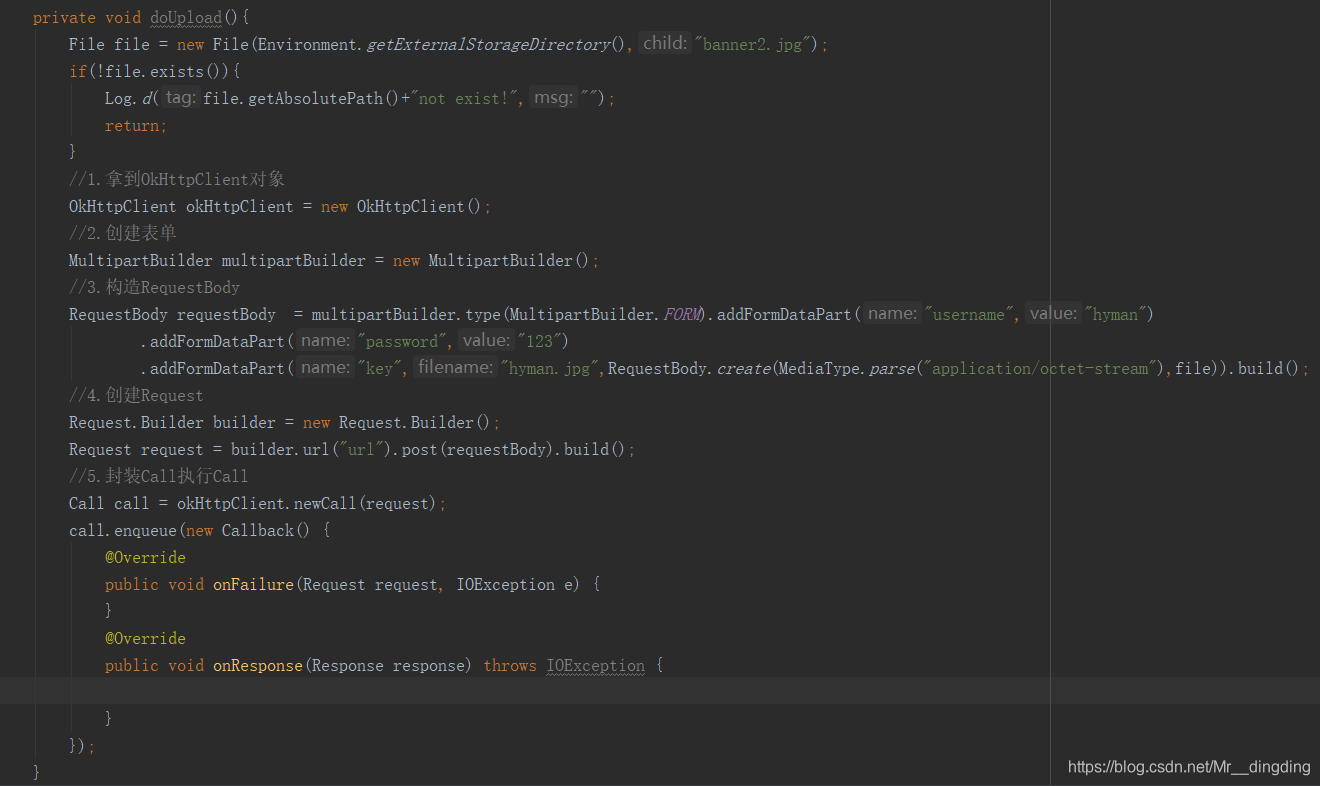
Task: Click the //3.构造RequestBody comment
Action: coord(154,288)
